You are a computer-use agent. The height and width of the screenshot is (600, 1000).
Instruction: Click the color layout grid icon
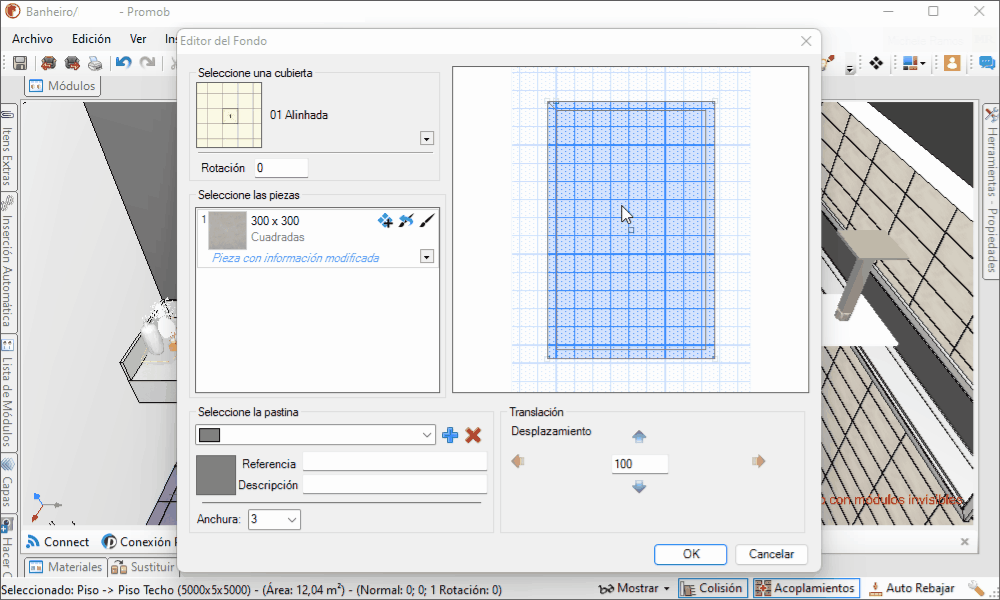tap(910, 62)
